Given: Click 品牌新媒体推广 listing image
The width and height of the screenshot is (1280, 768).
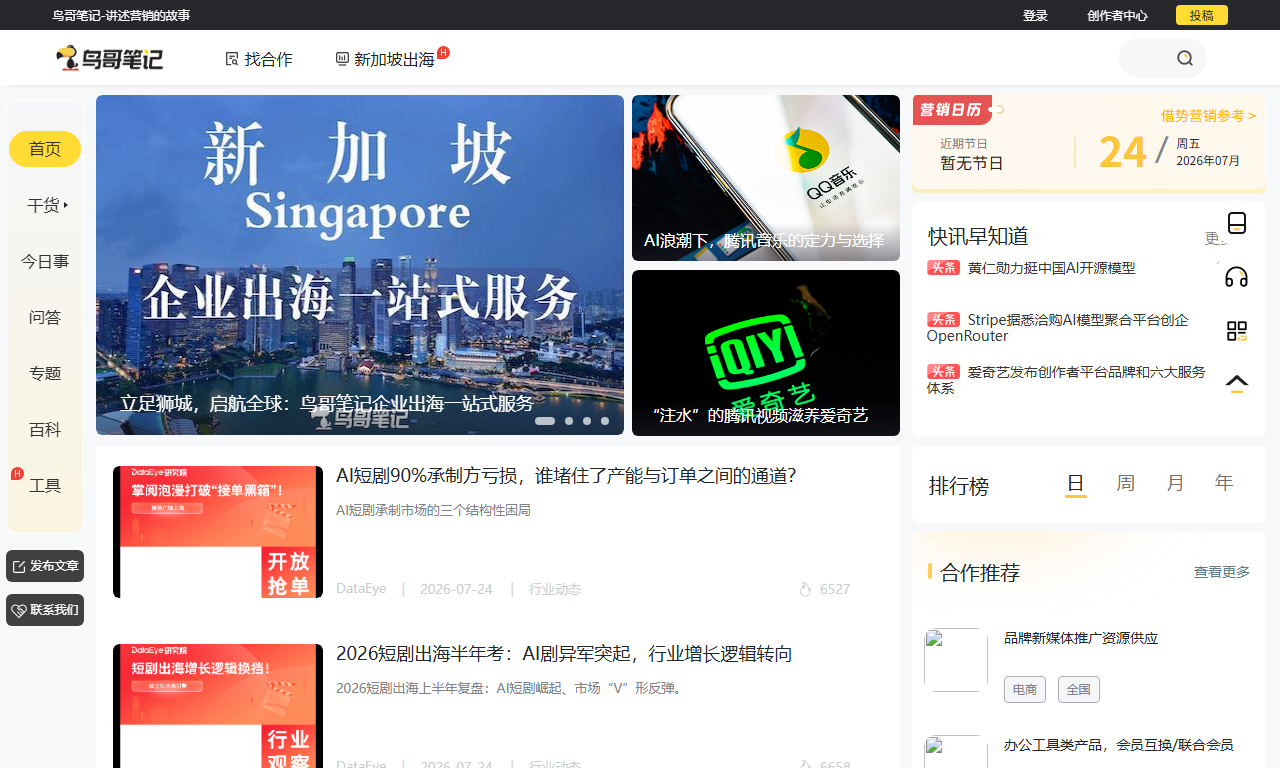Looking at the screenshot, I should point(956,660).
